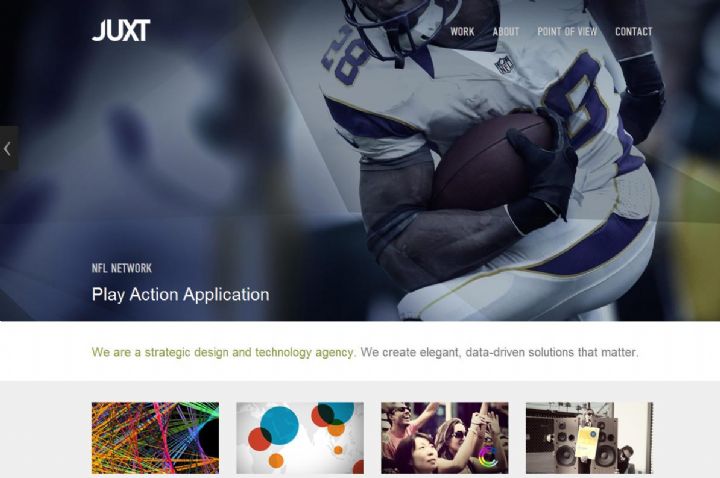Click the large blue circle on the map

[x=279, y=425]
